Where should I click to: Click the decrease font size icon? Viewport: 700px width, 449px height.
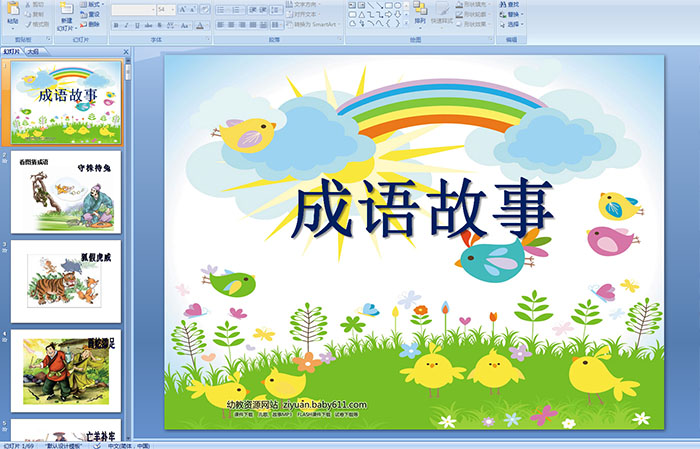pos(192,9)
